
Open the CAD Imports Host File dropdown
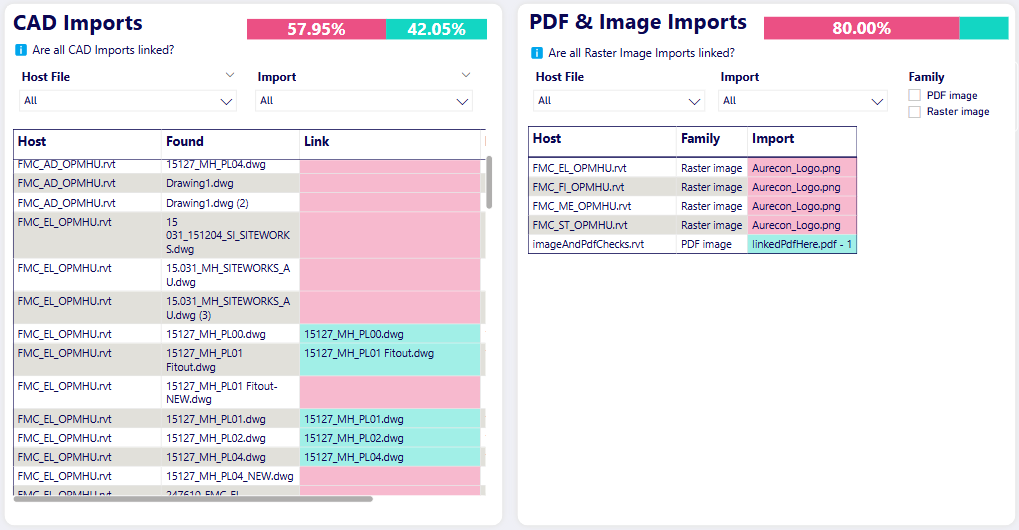(128, 101)
